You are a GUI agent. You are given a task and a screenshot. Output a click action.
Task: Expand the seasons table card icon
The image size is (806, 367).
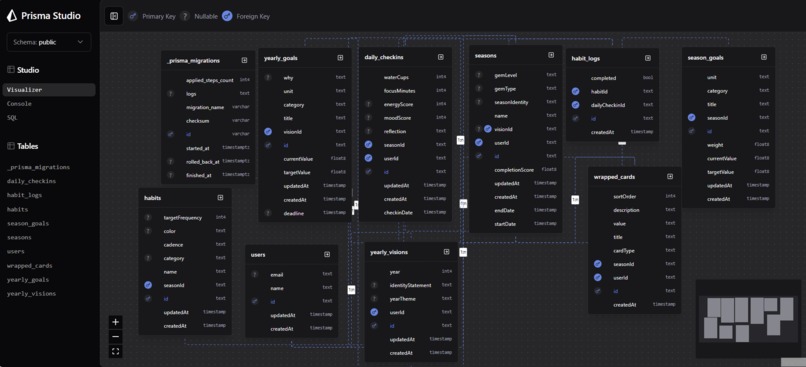pyautogui.click(x=551, y=55)
